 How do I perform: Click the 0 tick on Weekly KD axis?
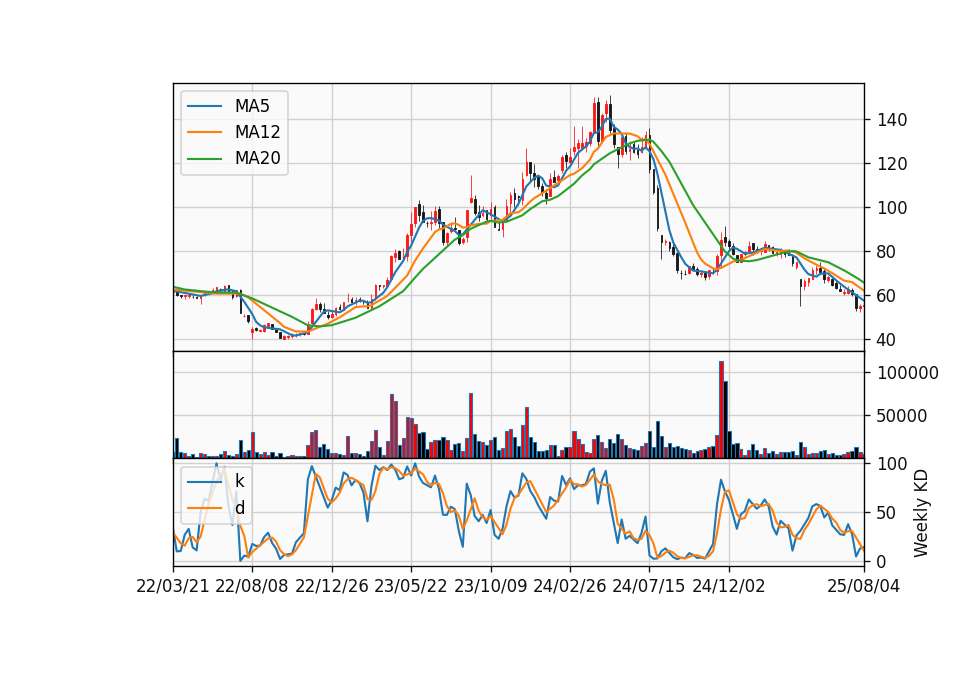(x=882, y=561)
